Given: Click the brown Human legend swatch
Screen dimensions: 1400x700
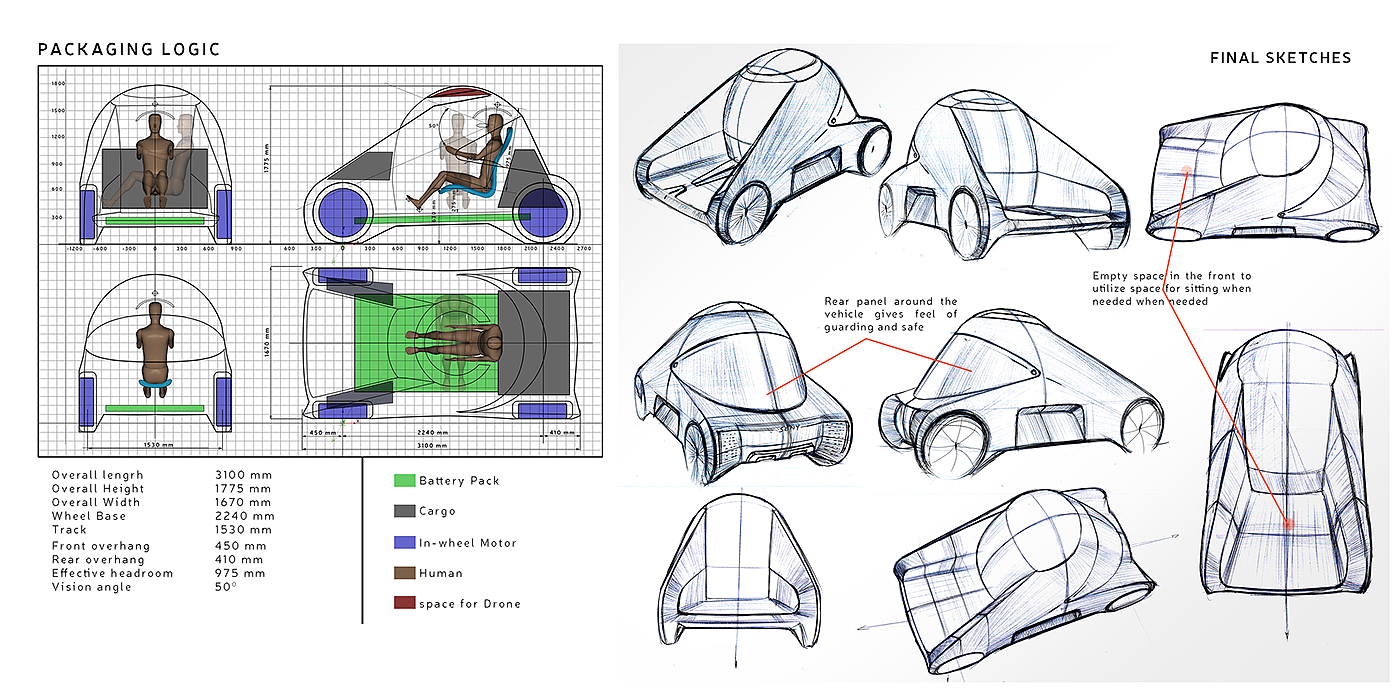Looking at the screenshot, I should pos(404,573).
